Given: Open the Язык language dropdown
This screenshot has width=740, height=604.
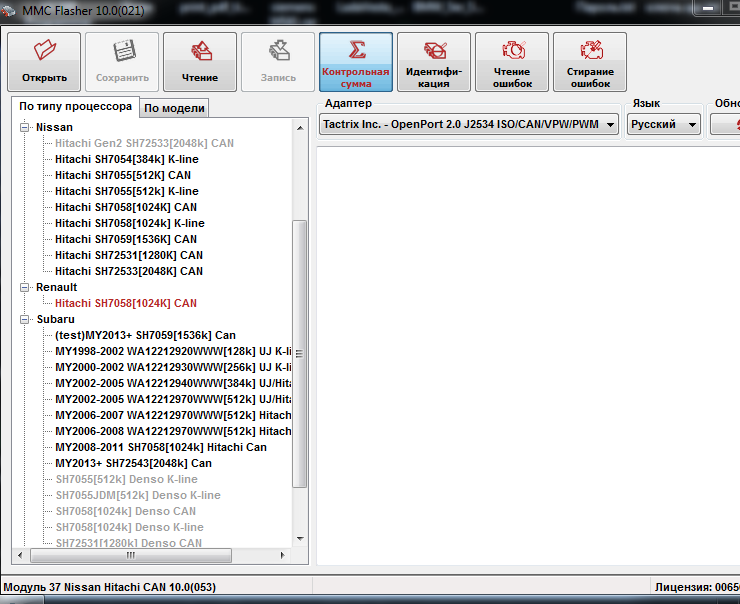Looking at the screenshot, I should pyautogui.click(x=664, y=125).
